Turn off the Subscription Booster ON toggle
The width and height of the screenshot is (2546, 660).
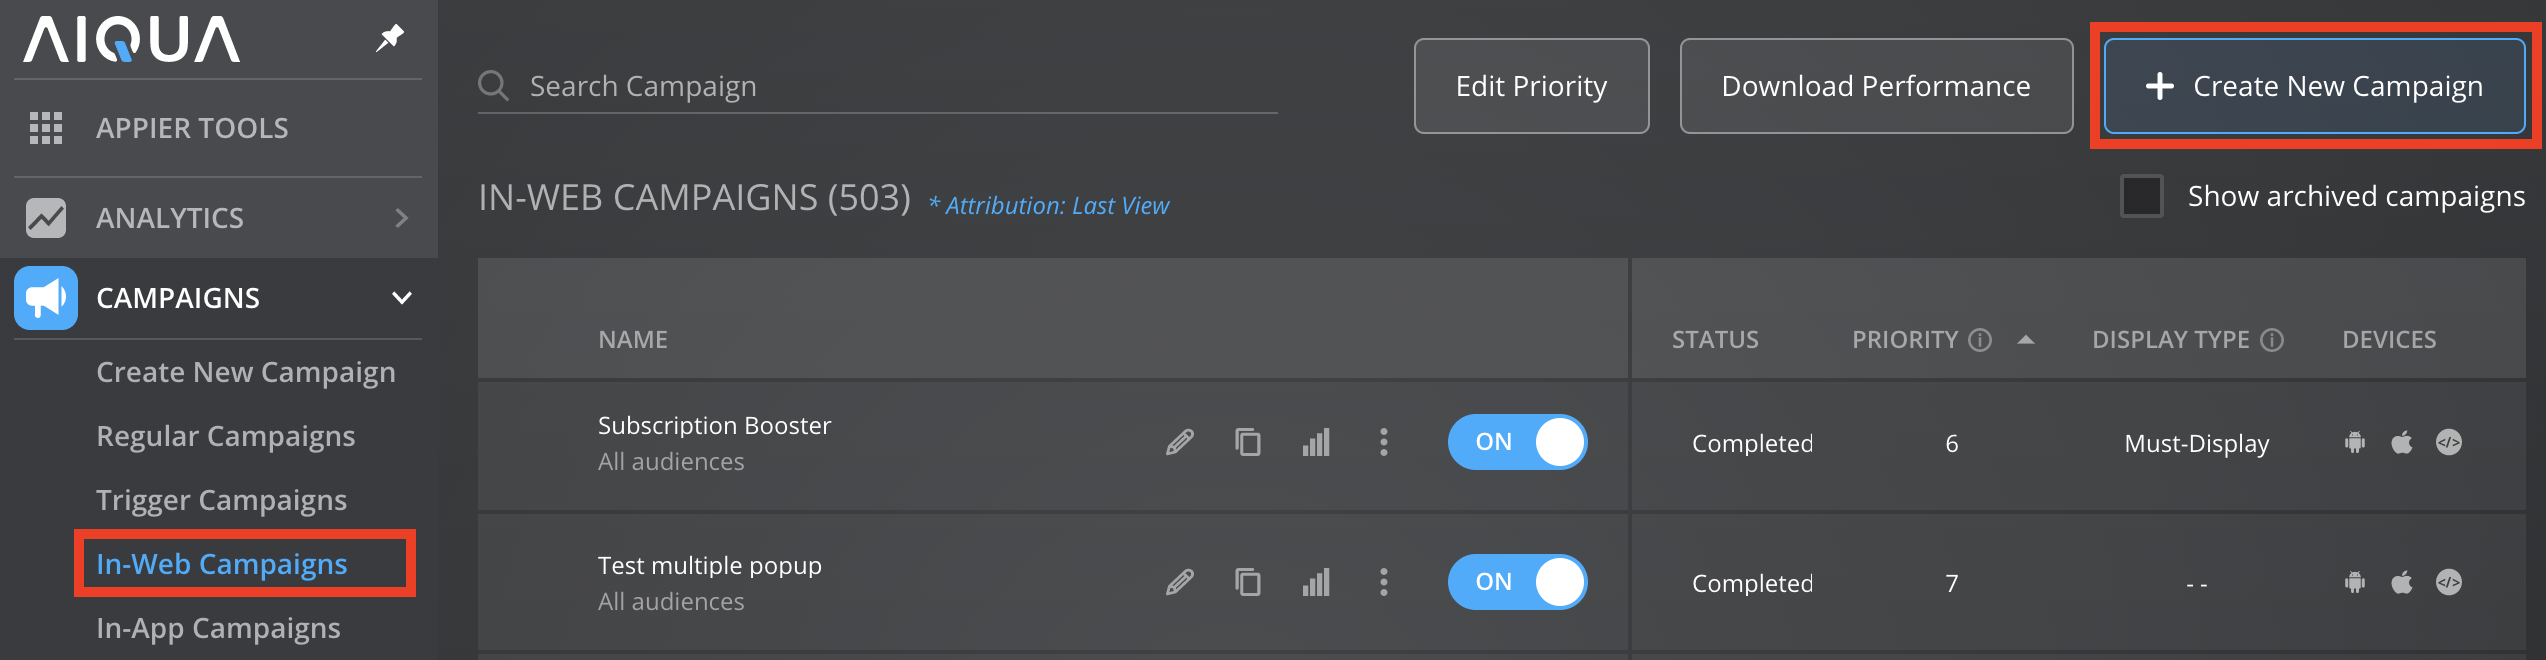(1517, 442)
